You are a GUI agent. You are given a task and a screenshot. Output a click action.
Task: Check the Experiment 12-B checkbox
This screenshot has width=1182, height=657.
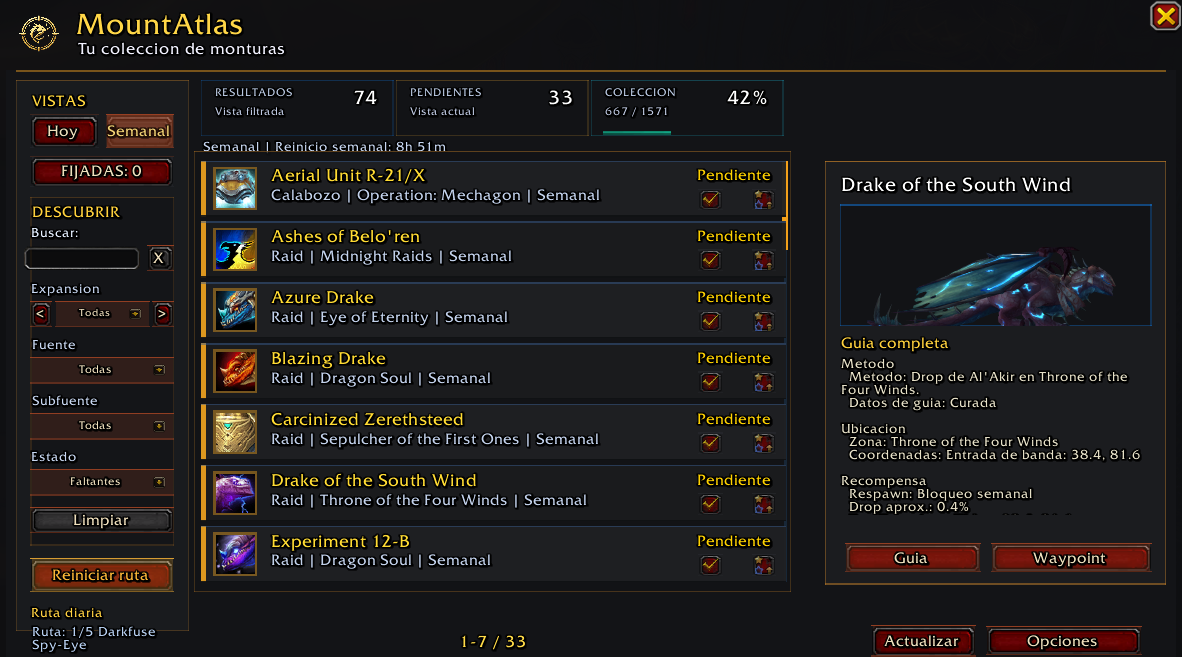[x=710, y=565]
